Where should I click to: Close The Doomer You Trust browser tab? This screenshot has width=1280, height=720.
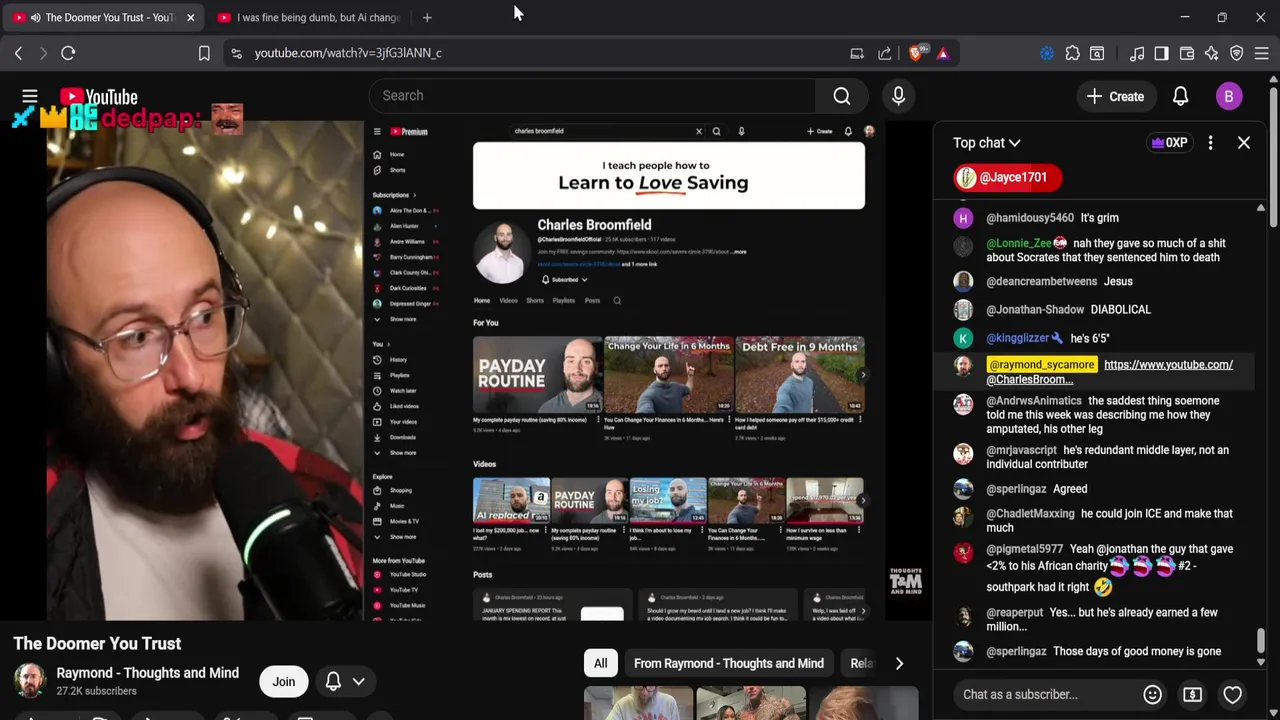point(190,17)
